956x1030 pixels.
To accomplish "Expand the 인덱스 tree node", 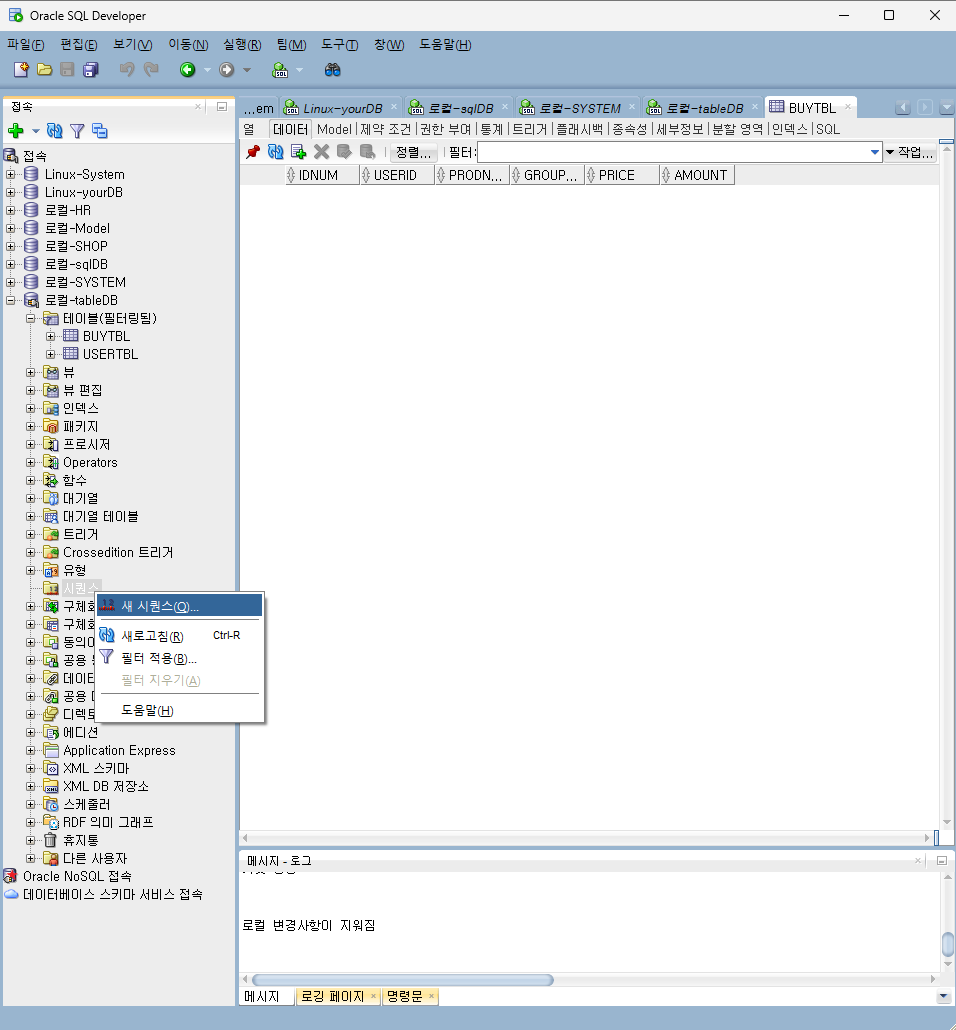I will 30,409.
